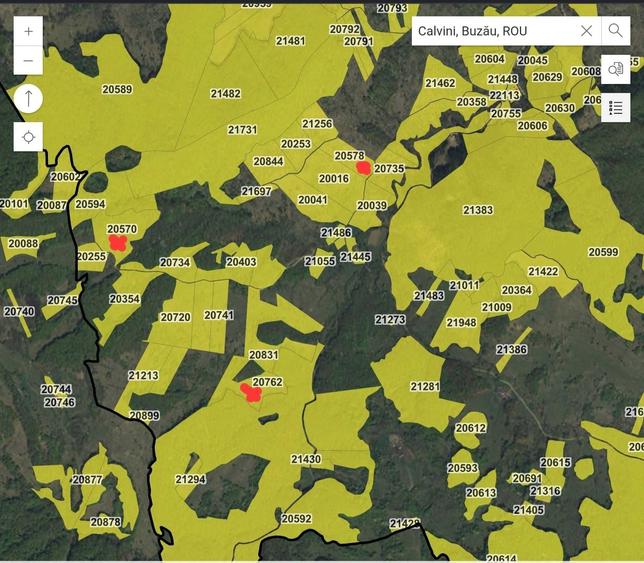Reset map orientation with north arrow

[x=28, y=99]
